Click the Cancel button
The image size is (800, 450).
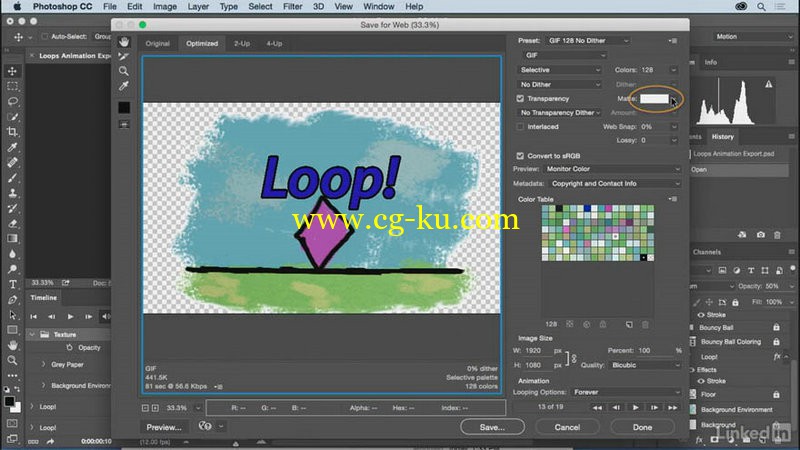[567, 427]
